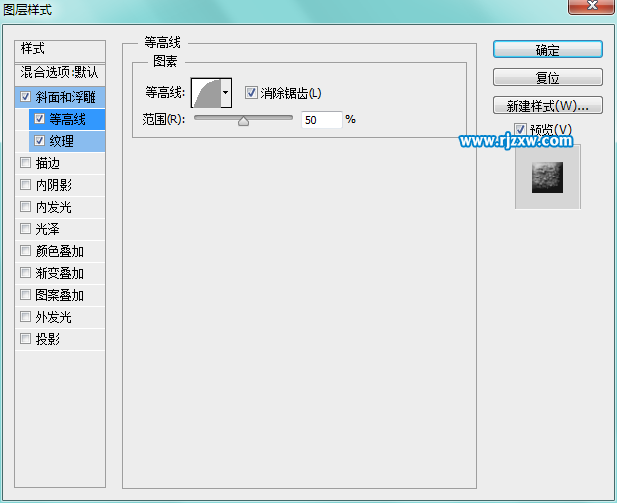Screen dimensions: 617x503
Task: Click the 复位 button
Action: [x=547, y=77]
